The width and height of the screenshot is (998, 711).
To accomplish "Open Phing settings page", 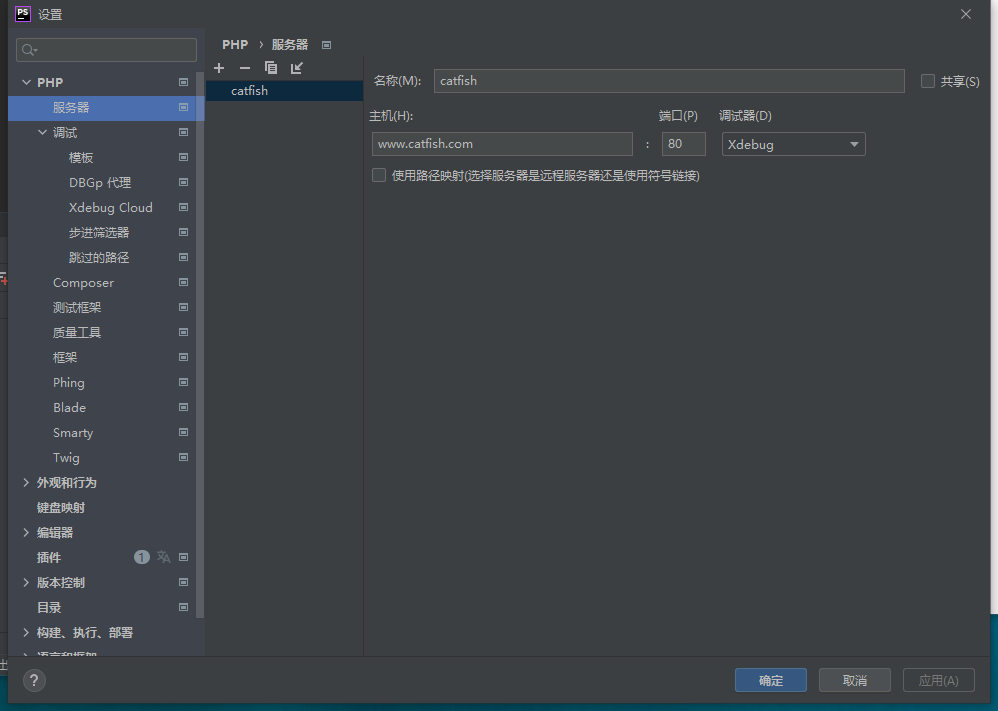I will [x=69, y=383].
